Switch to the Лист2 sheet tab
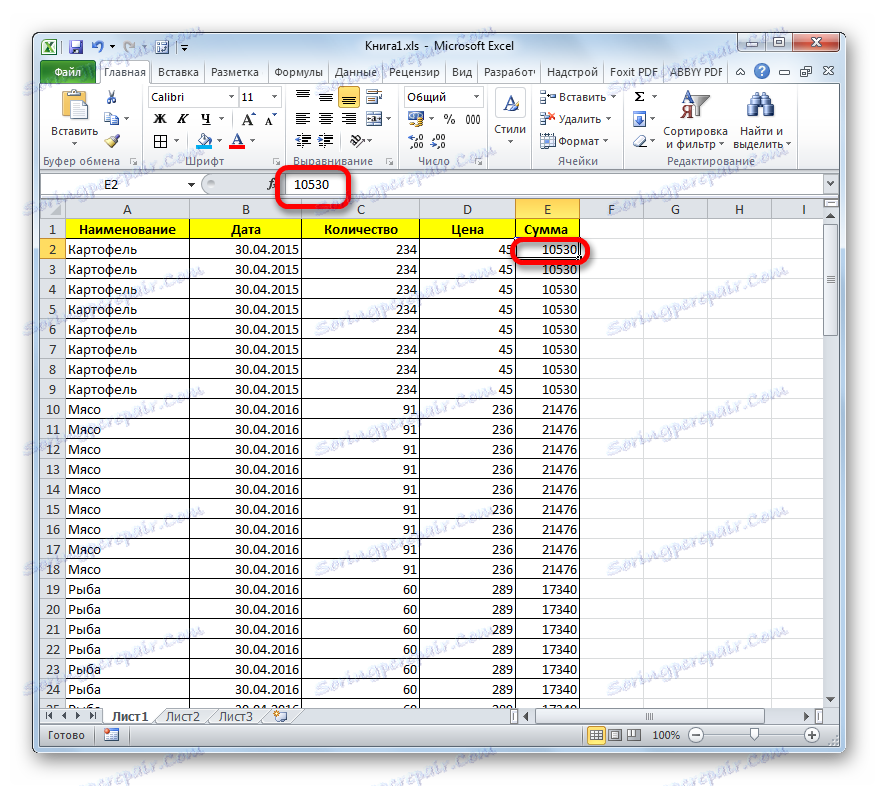879x786 pixels. [182, 715]
